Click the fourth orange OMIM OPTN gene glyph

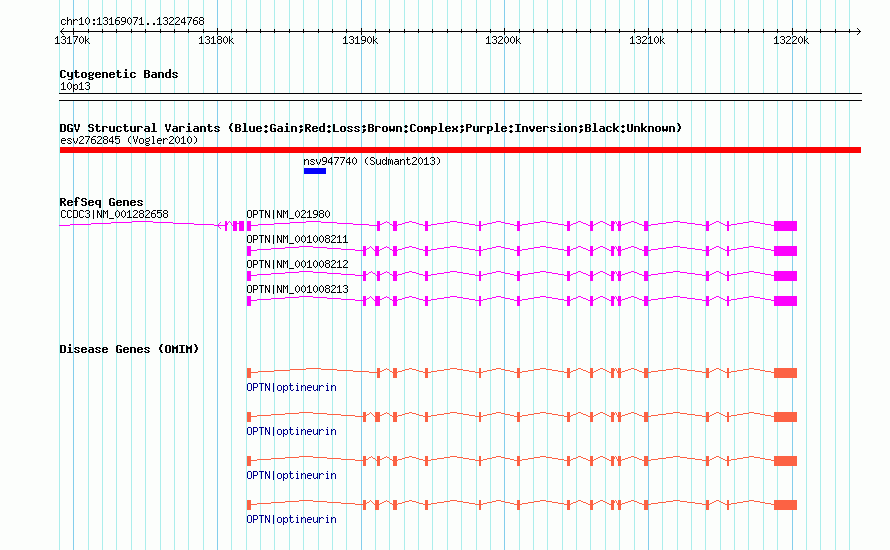pos(522,505)
